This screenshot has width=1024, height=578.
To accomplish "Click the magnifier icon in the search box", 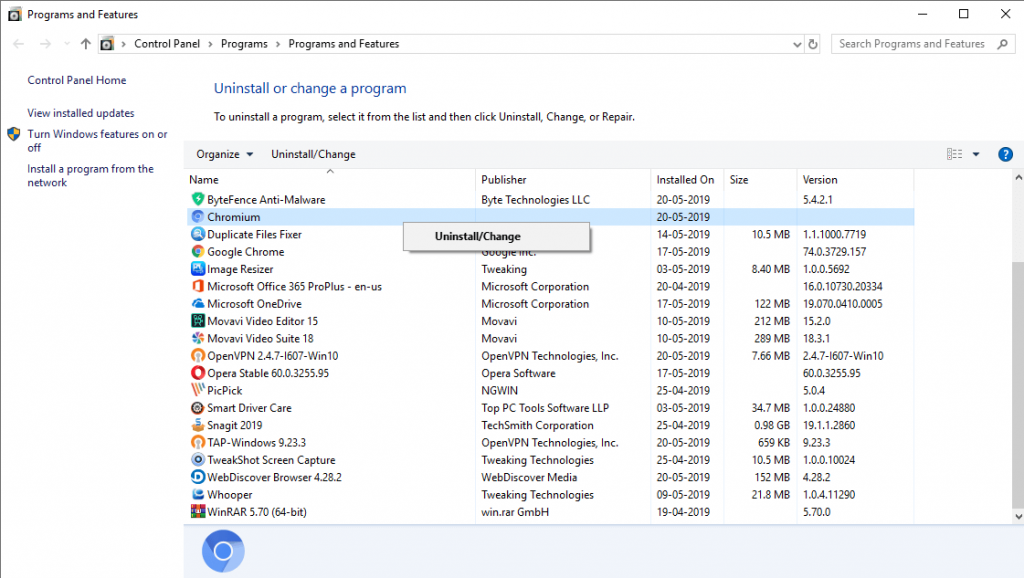I will [x=1002, y=44].
